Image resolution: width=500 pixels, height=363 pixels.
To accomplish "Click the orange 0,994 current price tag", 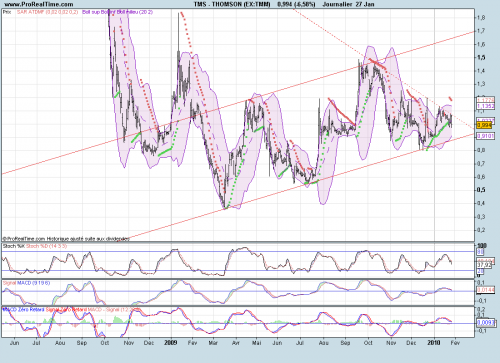I will pos(484,125).
